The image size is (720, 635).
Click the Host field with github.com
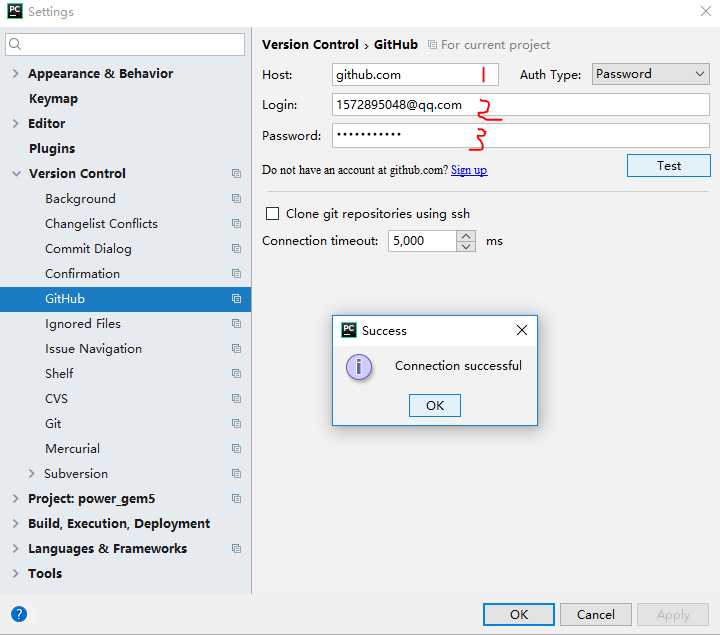pos(415,74)
